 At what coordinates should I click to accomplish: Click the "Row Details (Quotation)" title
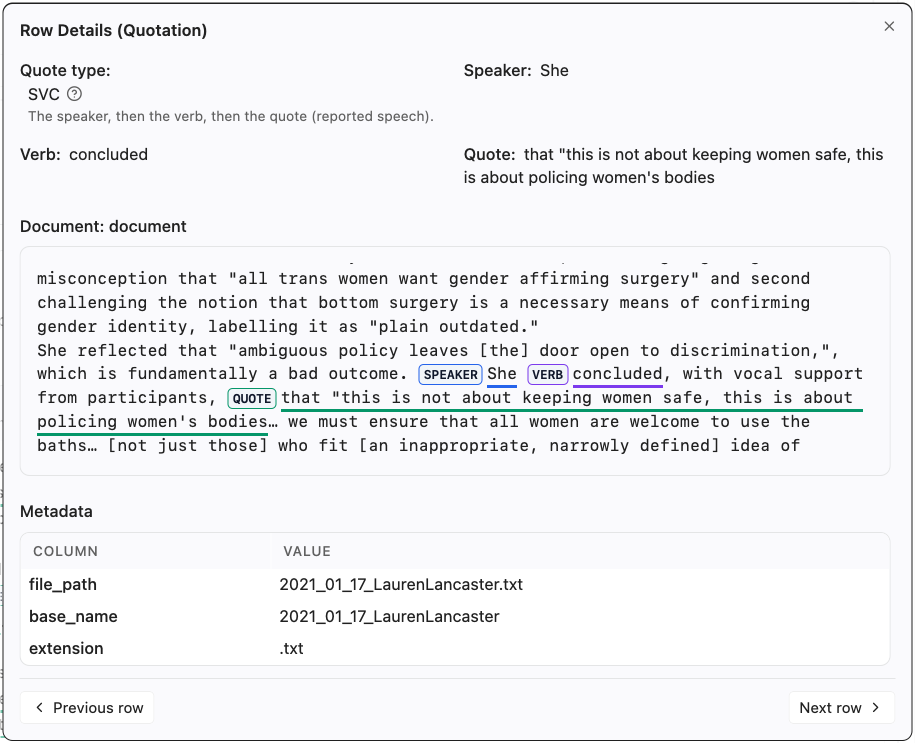[x=114, y=30]
